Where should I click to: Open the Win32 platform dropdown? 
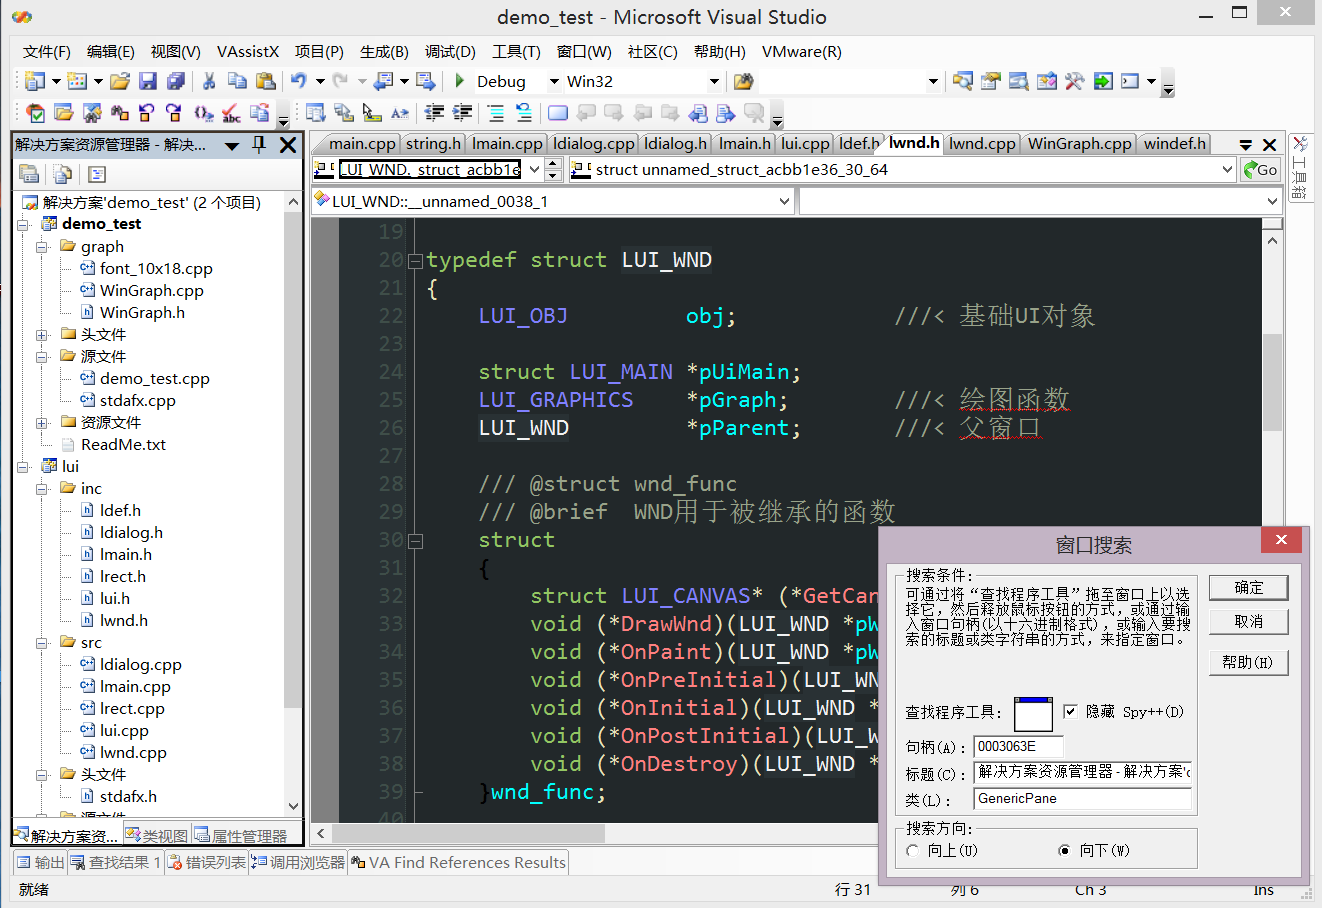[x=714, y=81]
